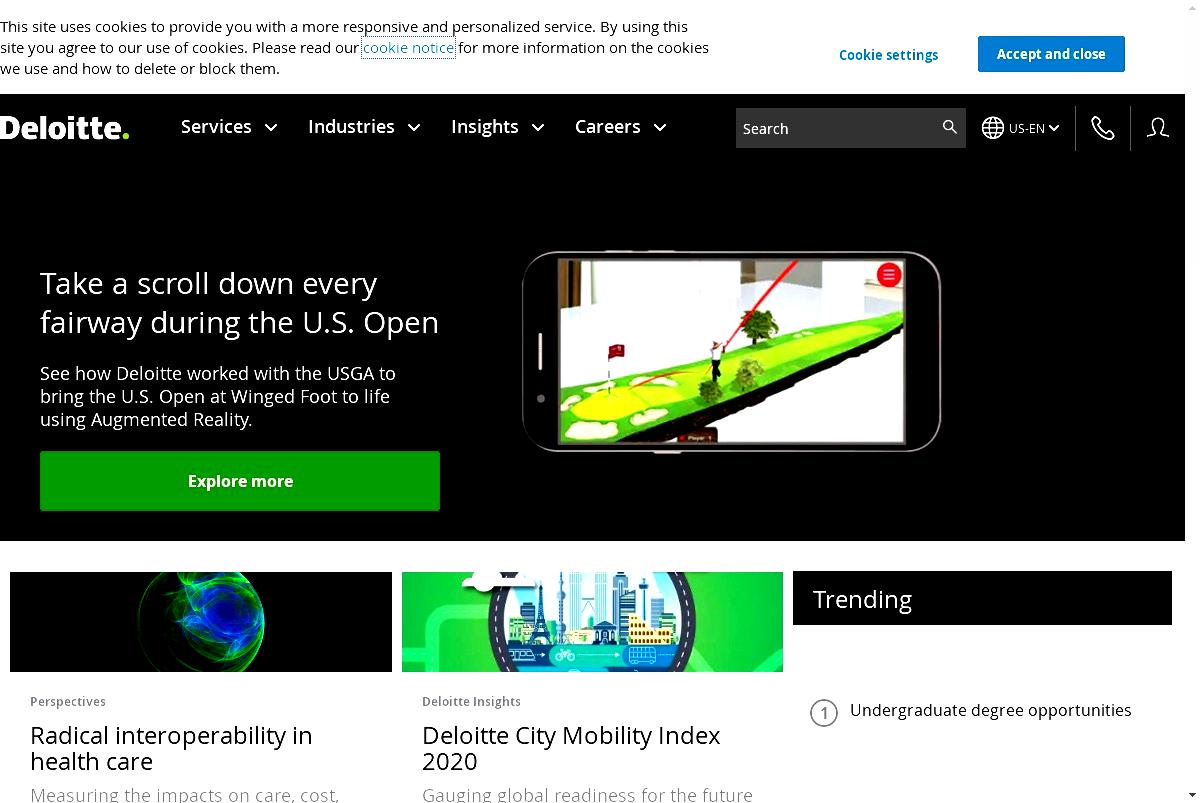
Task: Open the user profile icon
Action: coord(1158,128)
